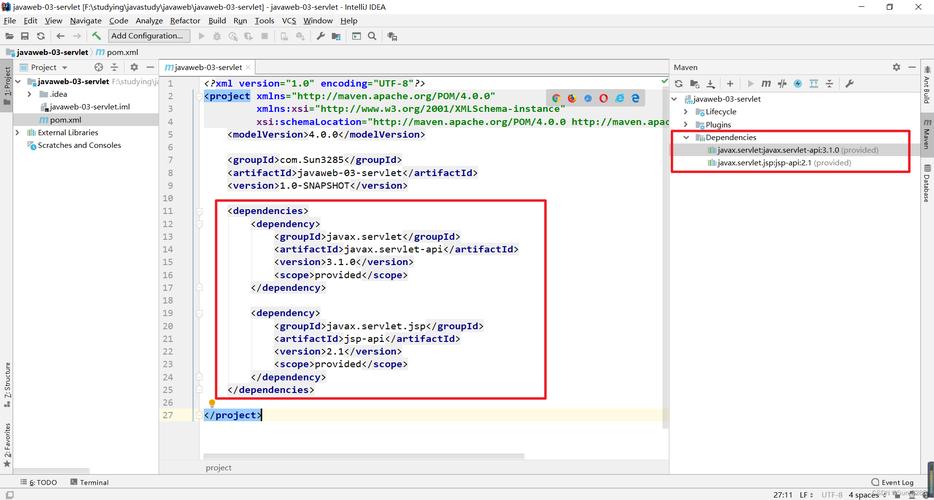Toggle the 1: Project tool window stripe
The height and width of the screenshot is (500, 934).
tap(7, 86)
